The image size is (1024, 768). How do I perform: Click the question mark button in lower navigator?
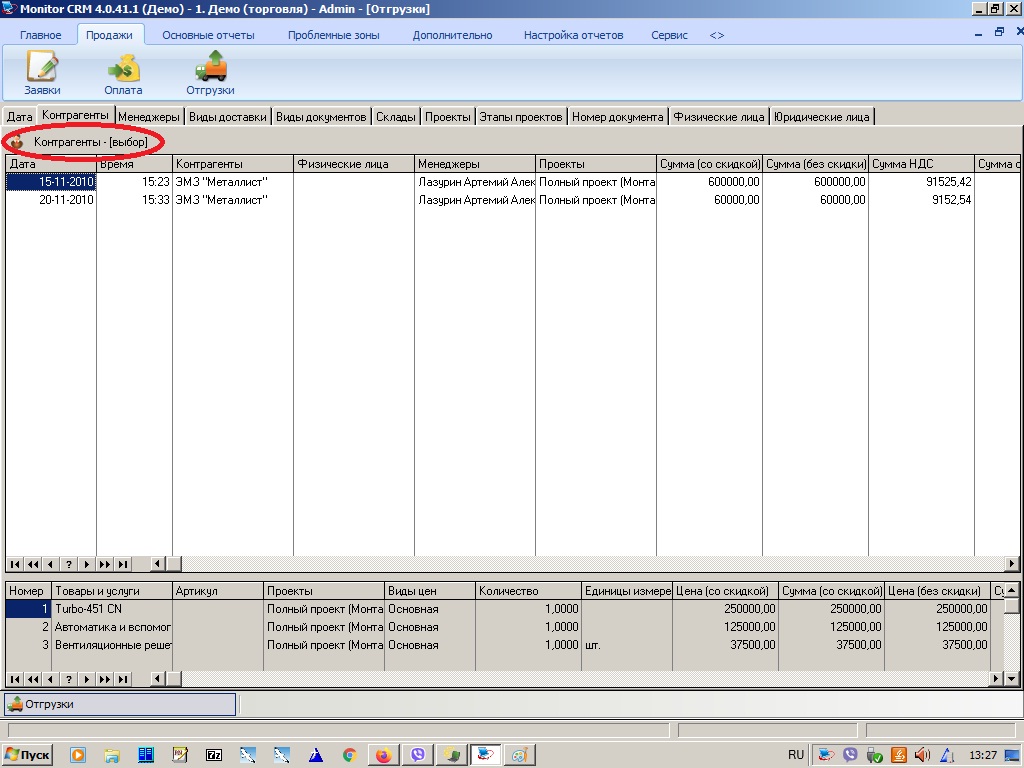click(x=69, y=679)
